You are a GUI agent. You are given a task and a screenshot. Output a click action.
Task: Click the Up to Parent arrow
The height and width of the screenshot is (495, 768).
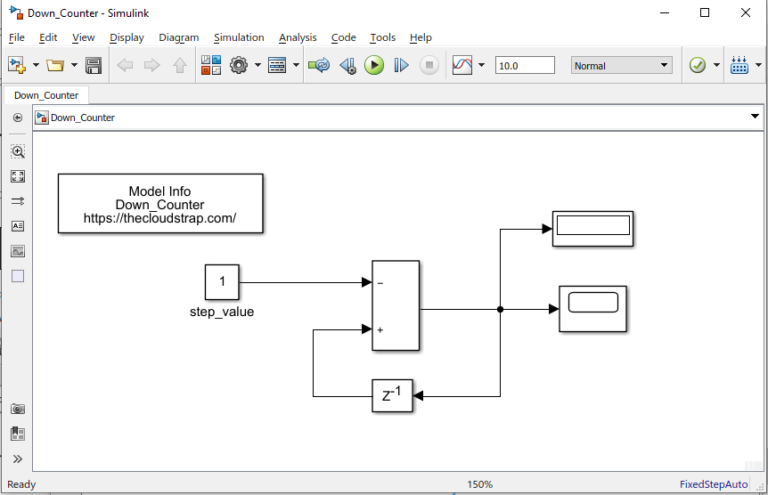pos(180,65)
